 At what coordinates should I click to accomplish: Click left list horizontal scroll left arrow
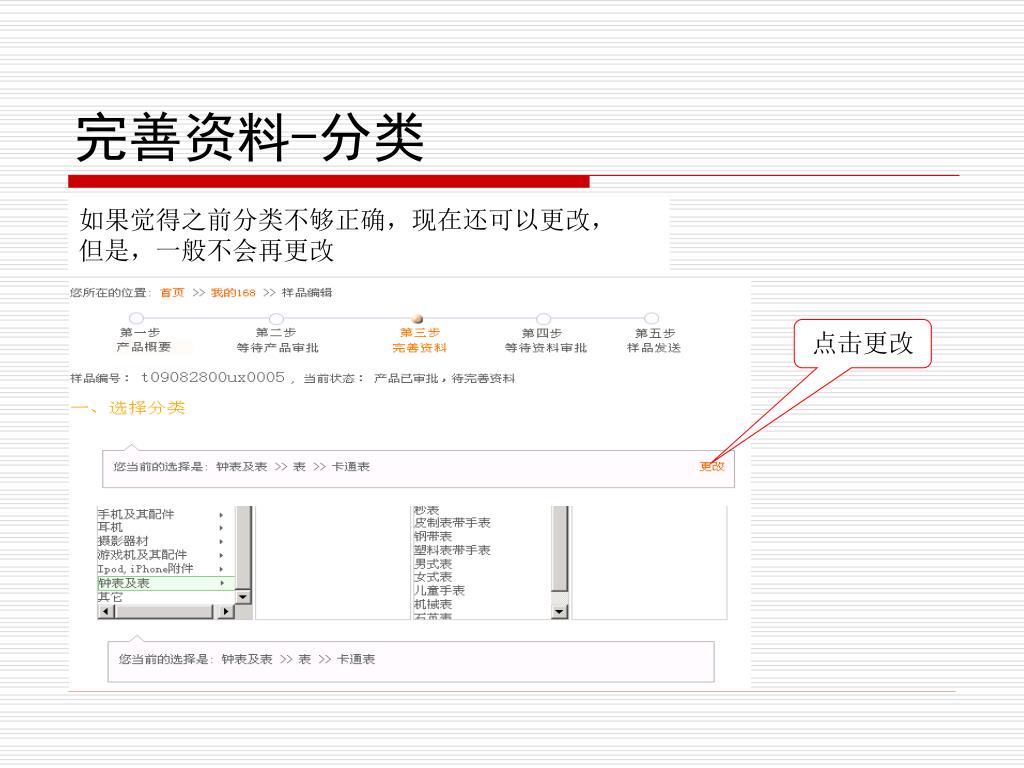105,611
